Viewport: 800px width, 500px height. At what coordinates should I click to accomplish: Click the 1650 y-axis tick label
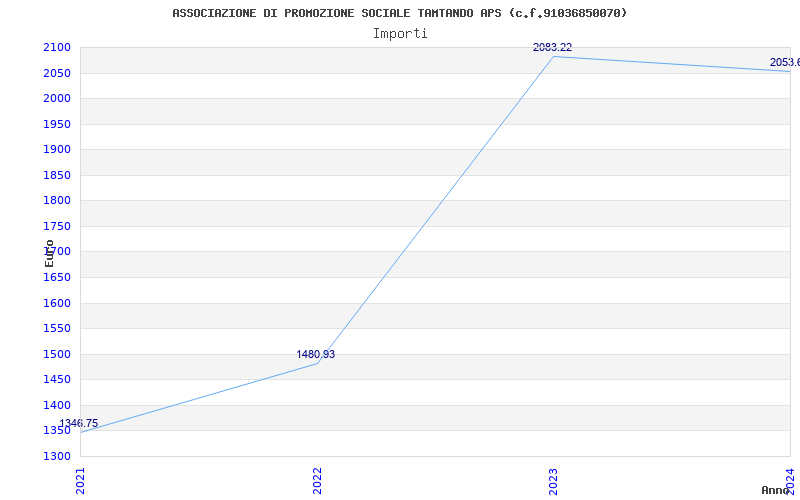57,278
